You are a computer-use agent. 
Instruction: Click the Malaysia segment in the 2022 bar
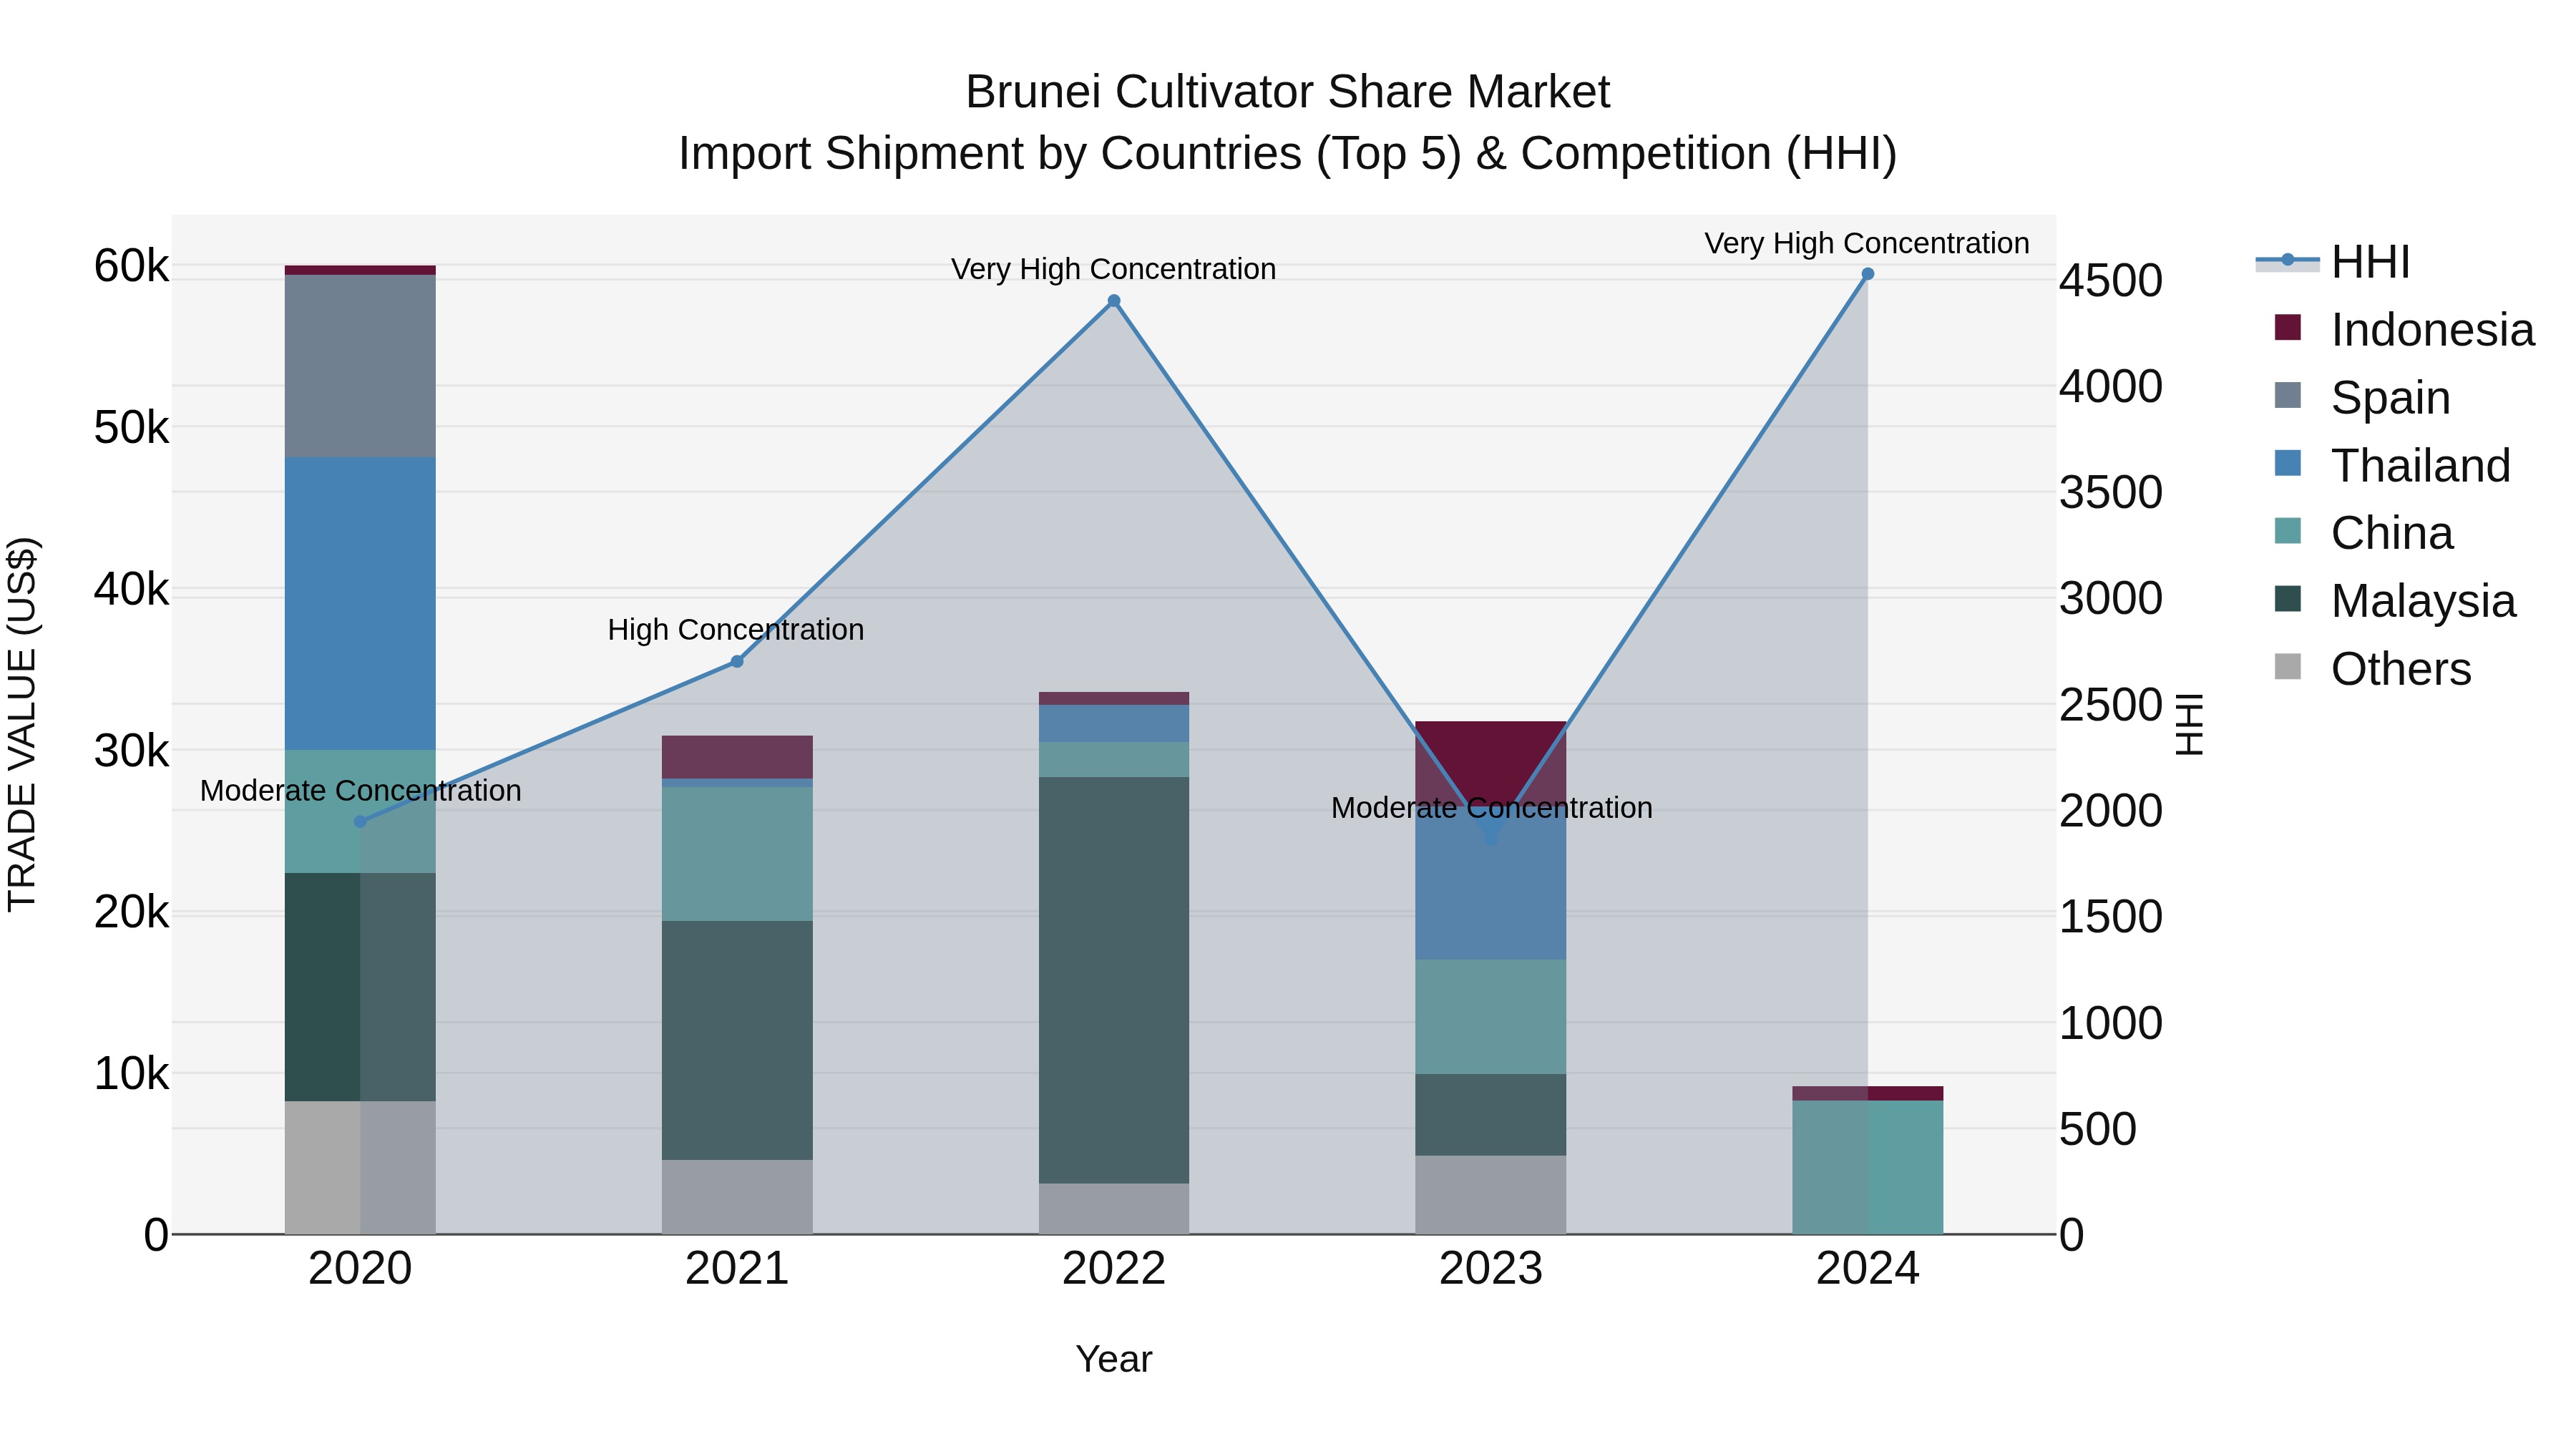pos(1114,980)
